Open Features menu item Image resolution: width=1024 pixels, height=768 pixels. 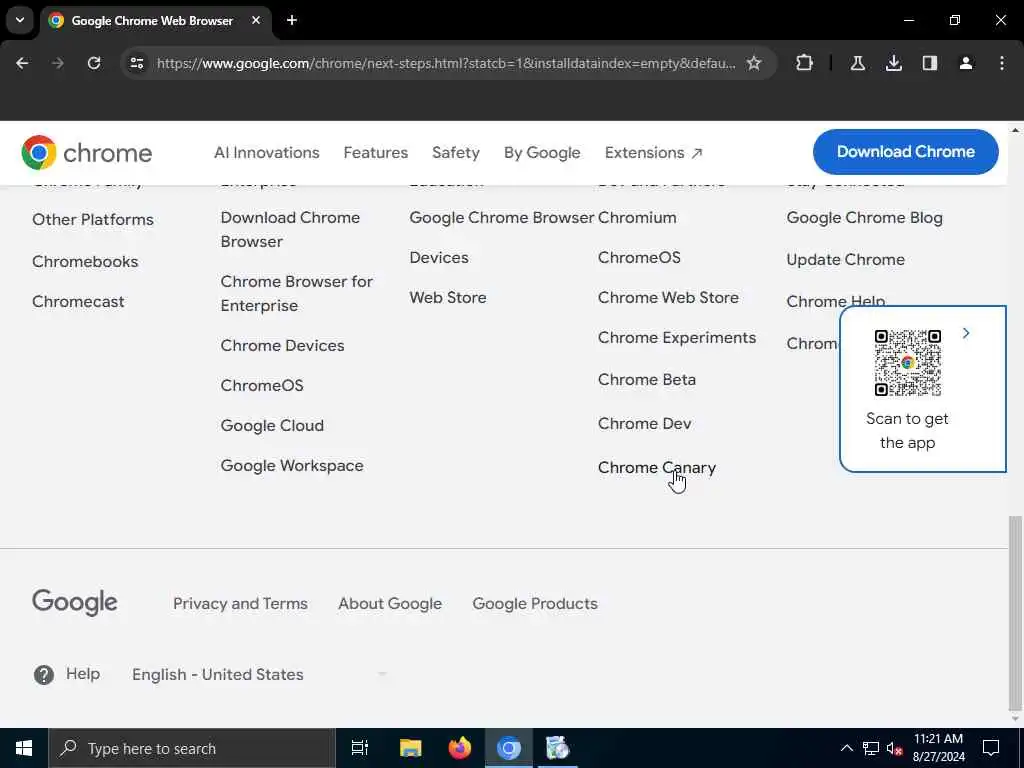376,152
